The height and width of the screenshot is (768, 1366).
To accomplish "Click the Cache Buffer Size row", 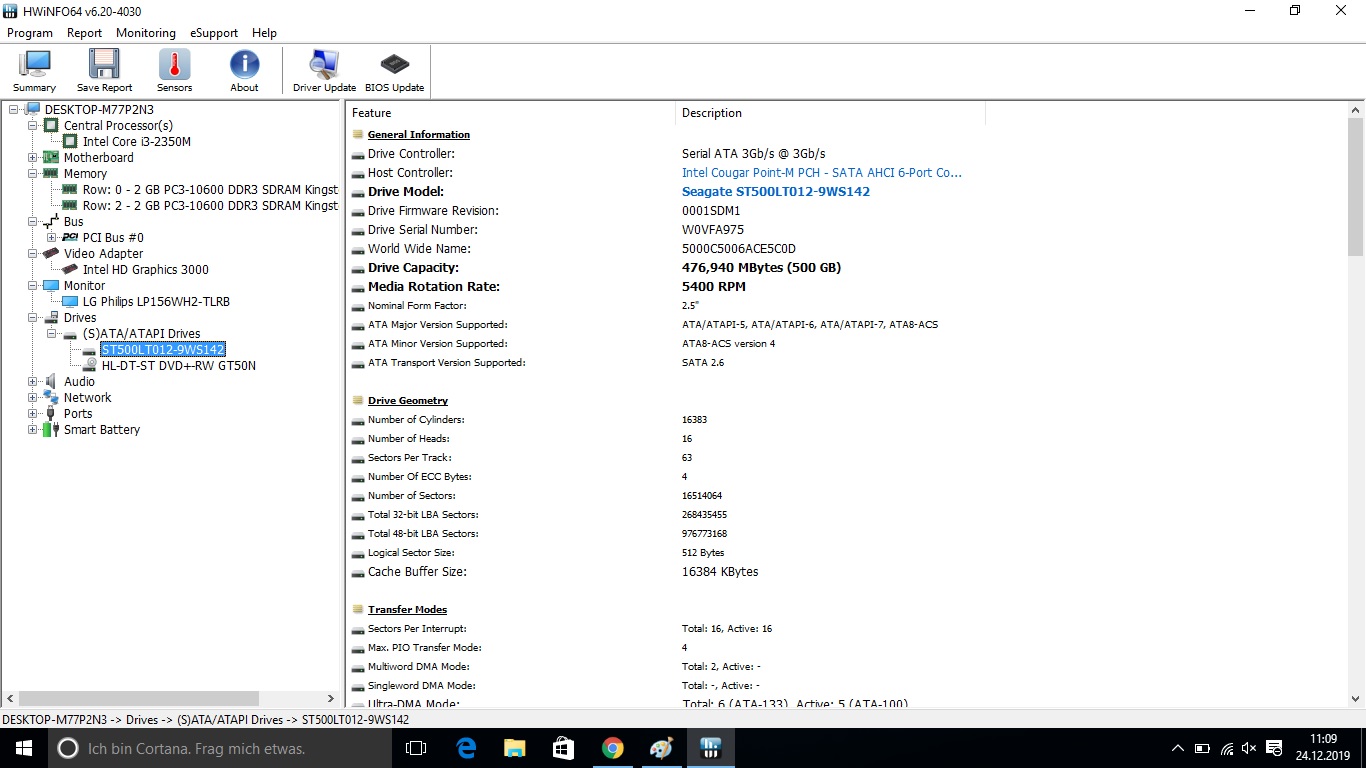I will point(667,572).
